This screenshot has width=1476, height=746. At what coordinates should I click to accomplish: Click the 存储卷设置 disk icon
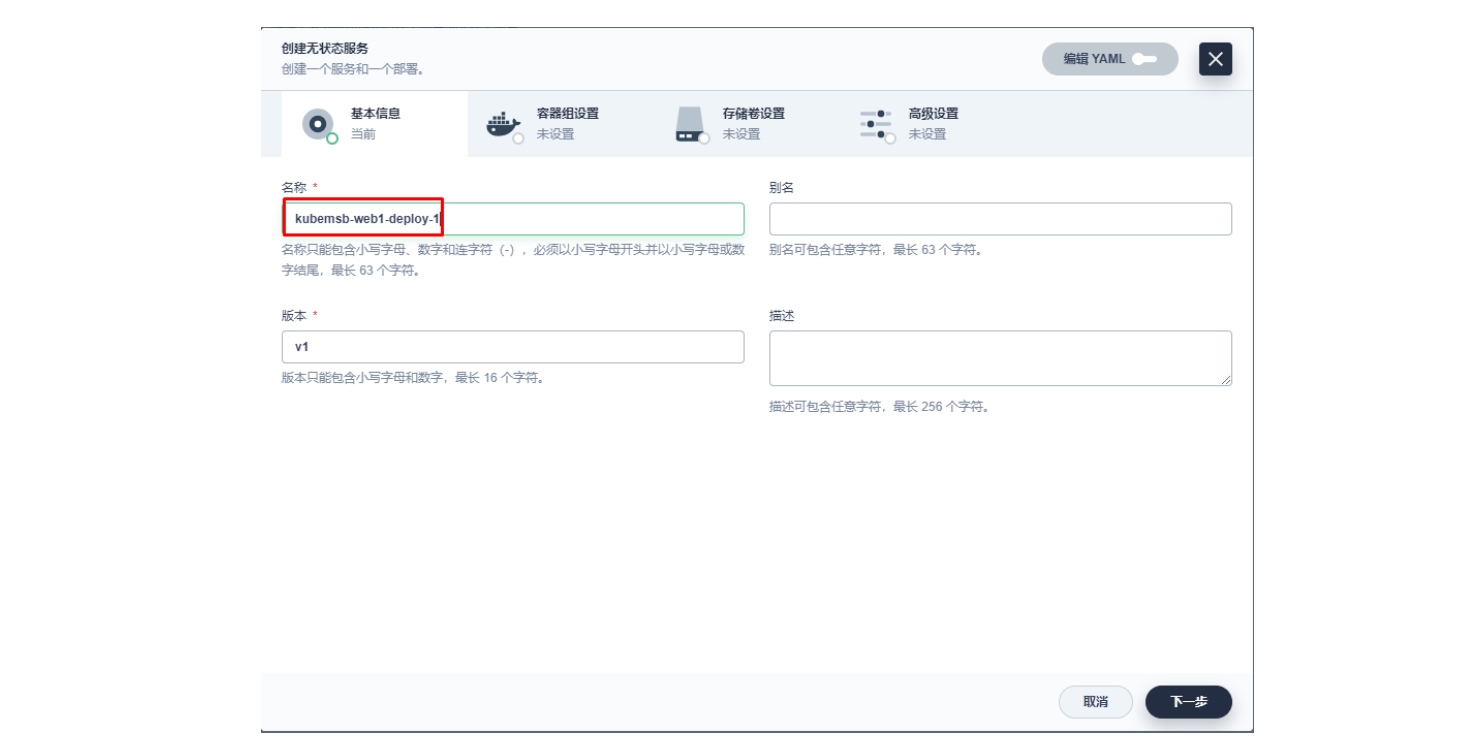691,124
